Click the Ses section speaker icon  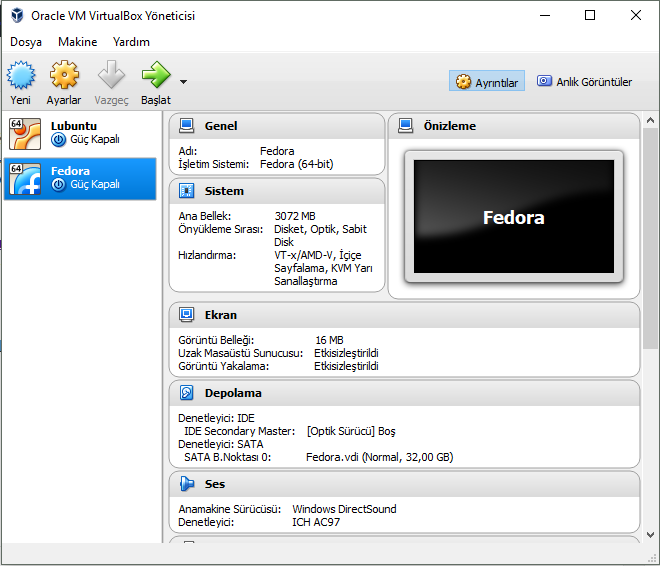pos(186,484)
